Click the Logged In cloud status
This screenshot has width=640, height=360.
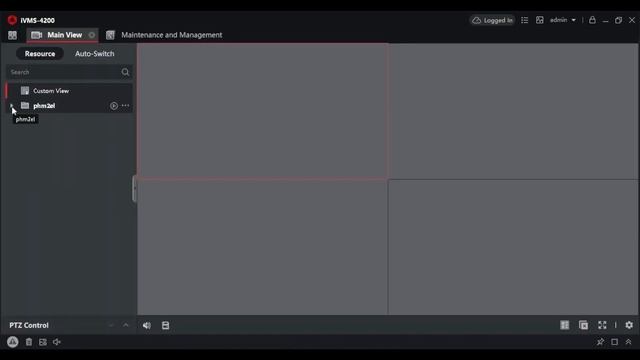(492, 20)
